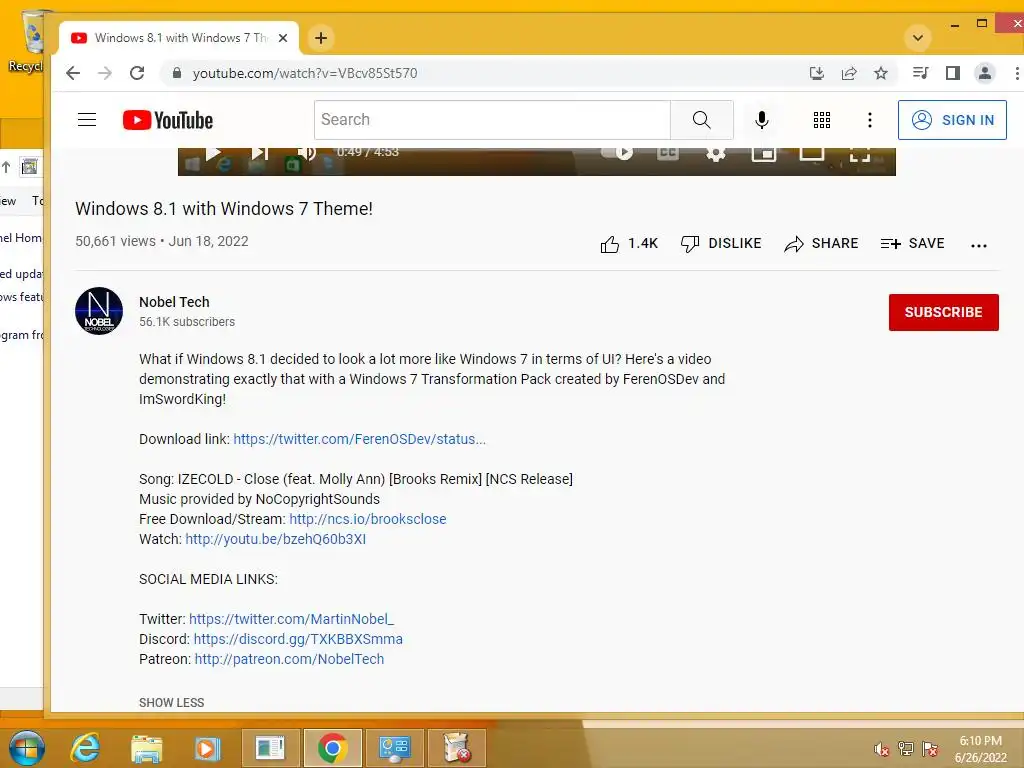1024x768 pixels.
Task: Start voice search with the microphone
Action: tap(761, 120)
